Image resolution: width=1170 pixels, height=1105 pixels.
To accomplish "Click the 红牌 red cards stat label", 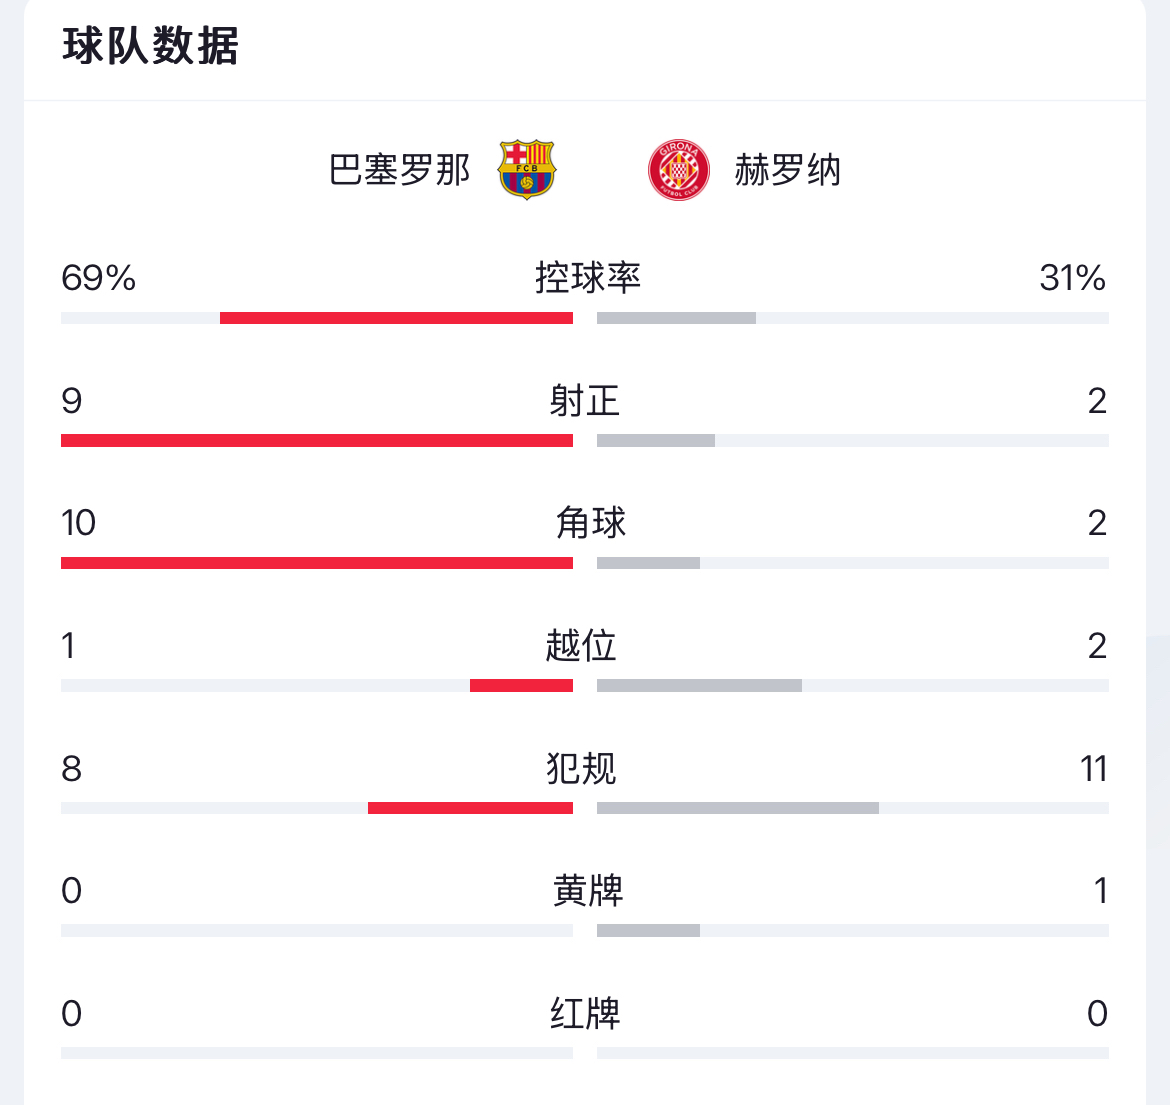I will [x=585, y=1013].
